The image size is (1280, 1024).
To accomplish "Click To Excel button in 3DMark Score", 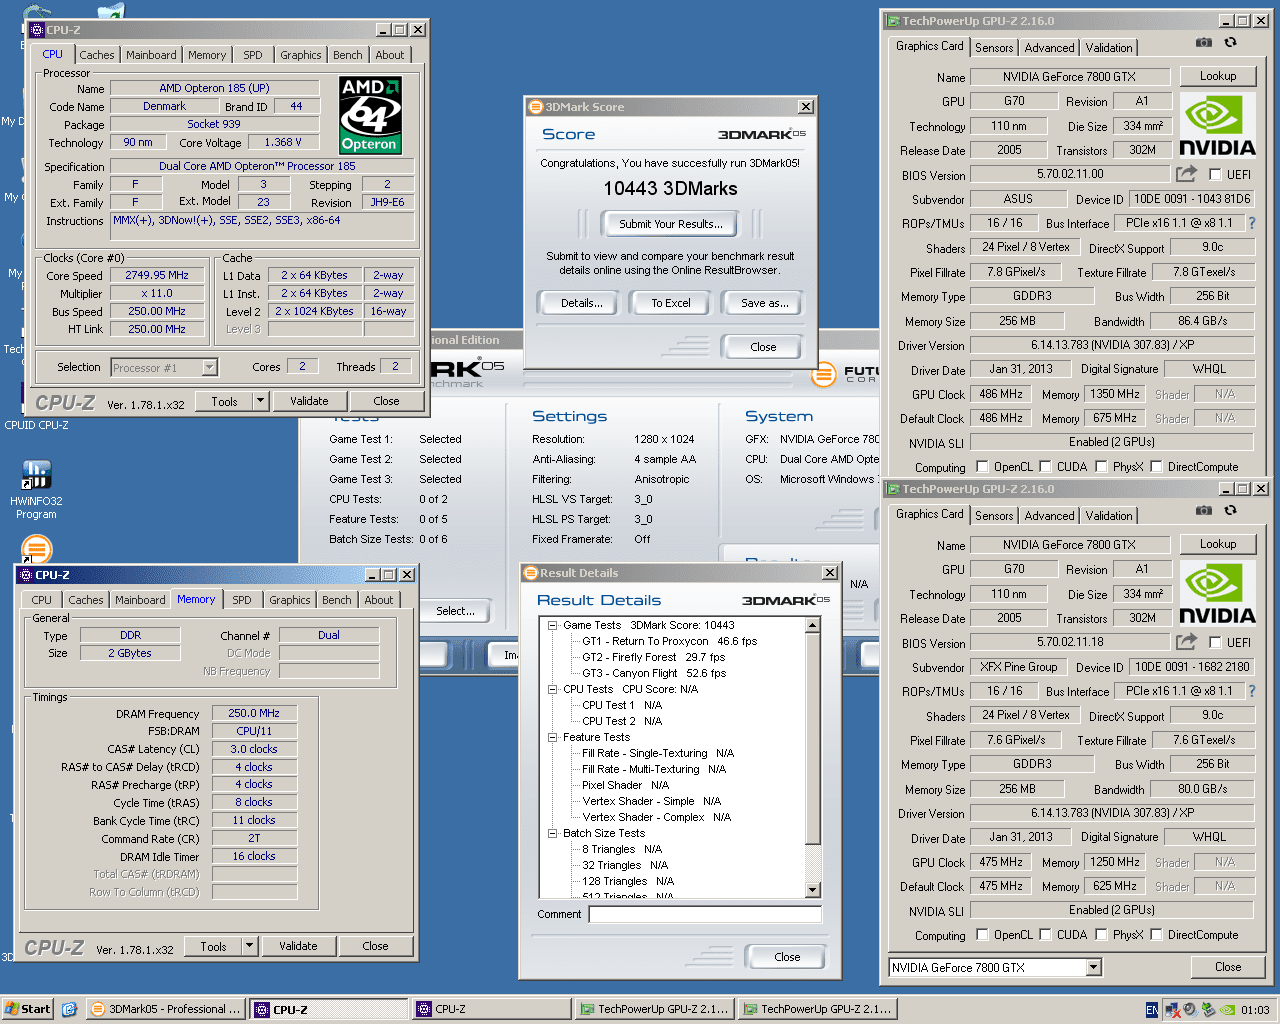I will [x=671, y=303].
